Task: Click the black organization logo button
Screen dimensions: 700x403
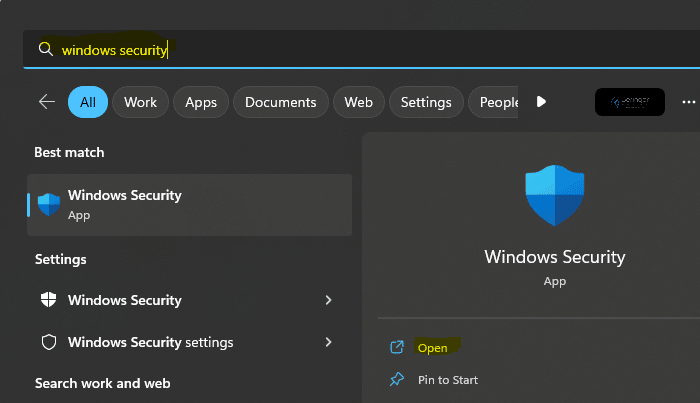Action: (630, 102)
